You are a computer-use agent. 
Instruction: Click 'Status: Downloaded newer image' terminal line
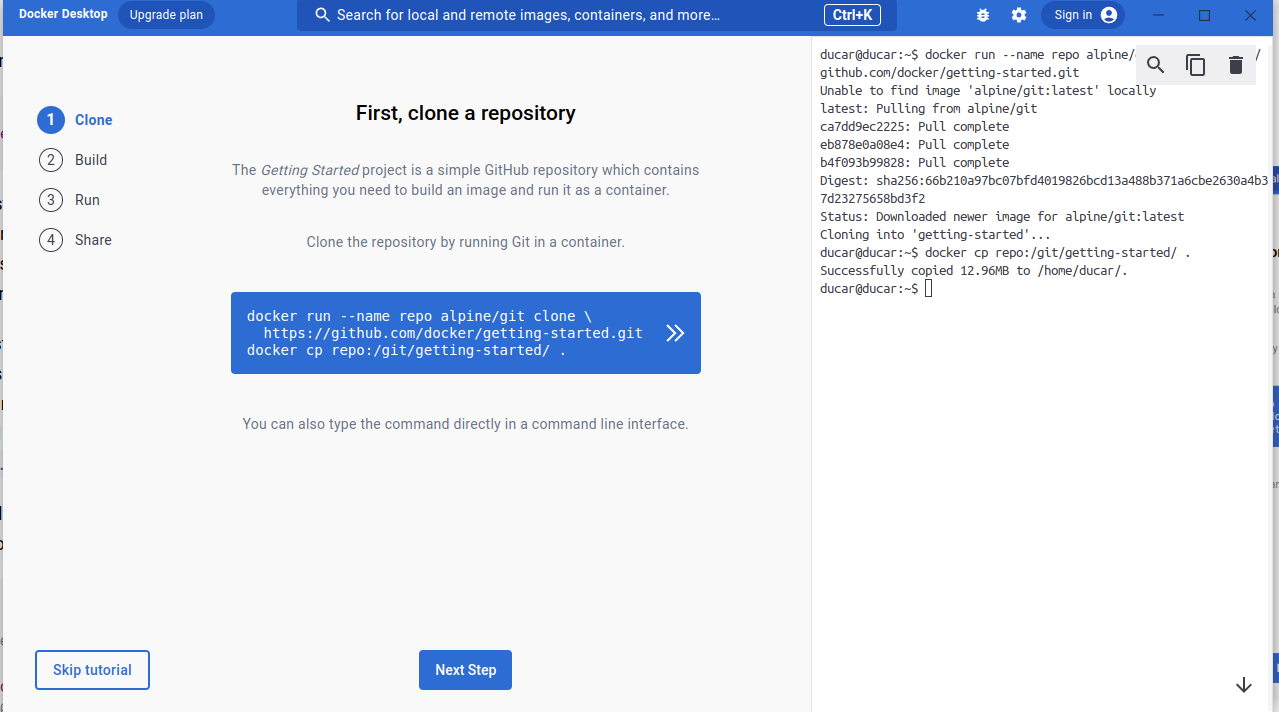1002,217
